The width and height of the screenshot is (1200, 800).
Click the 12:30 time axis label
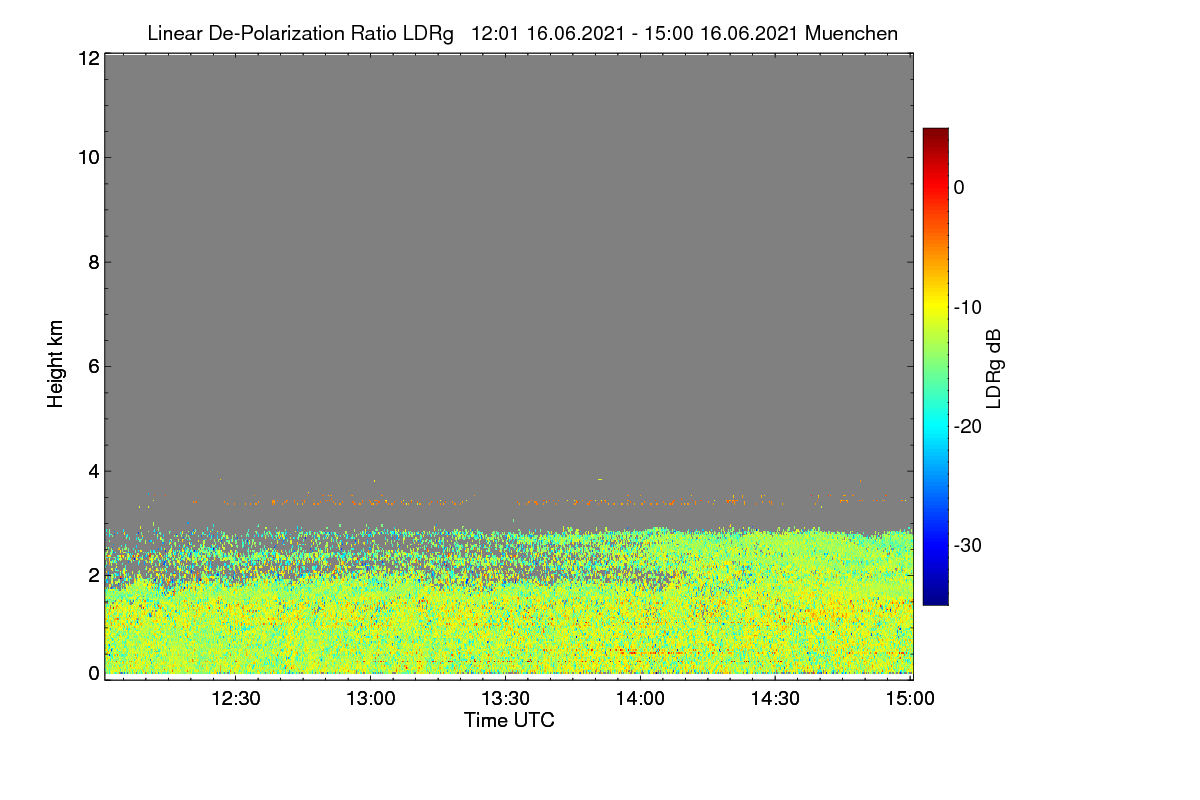coord(237,699)
